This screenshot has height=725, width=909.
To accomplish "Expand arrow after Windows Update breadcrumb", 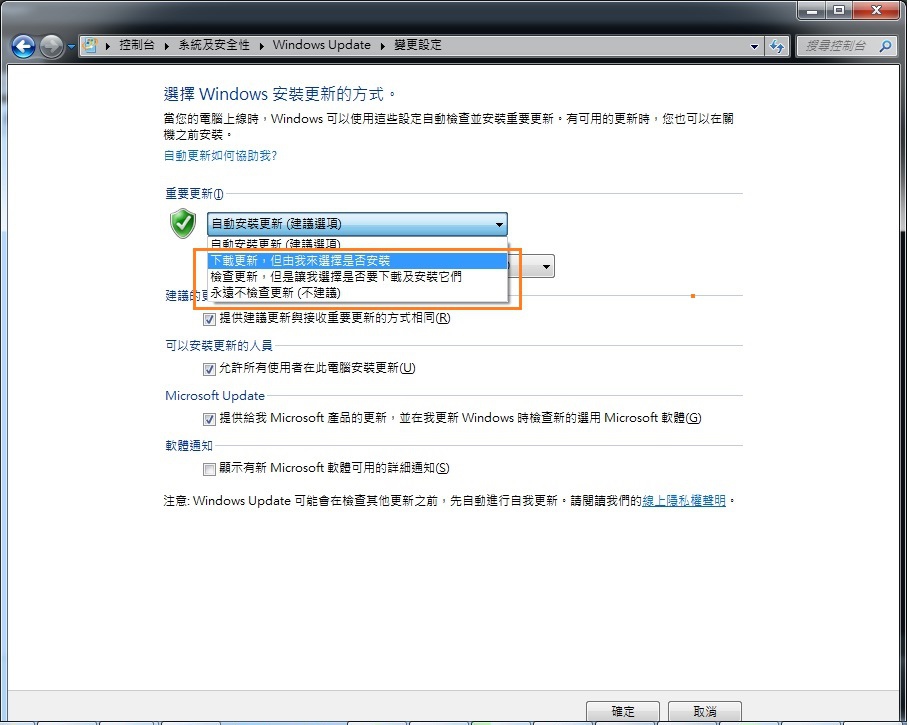I will [383, 46].
